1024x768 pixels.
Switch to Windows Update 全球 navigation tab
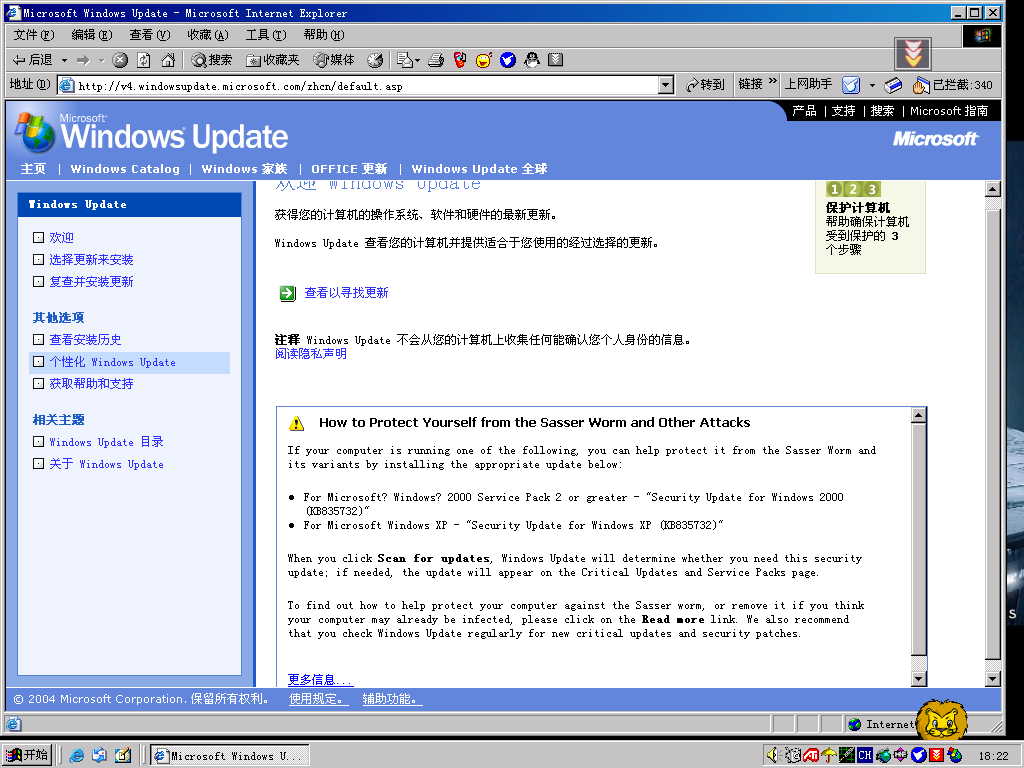click(479, 169)
